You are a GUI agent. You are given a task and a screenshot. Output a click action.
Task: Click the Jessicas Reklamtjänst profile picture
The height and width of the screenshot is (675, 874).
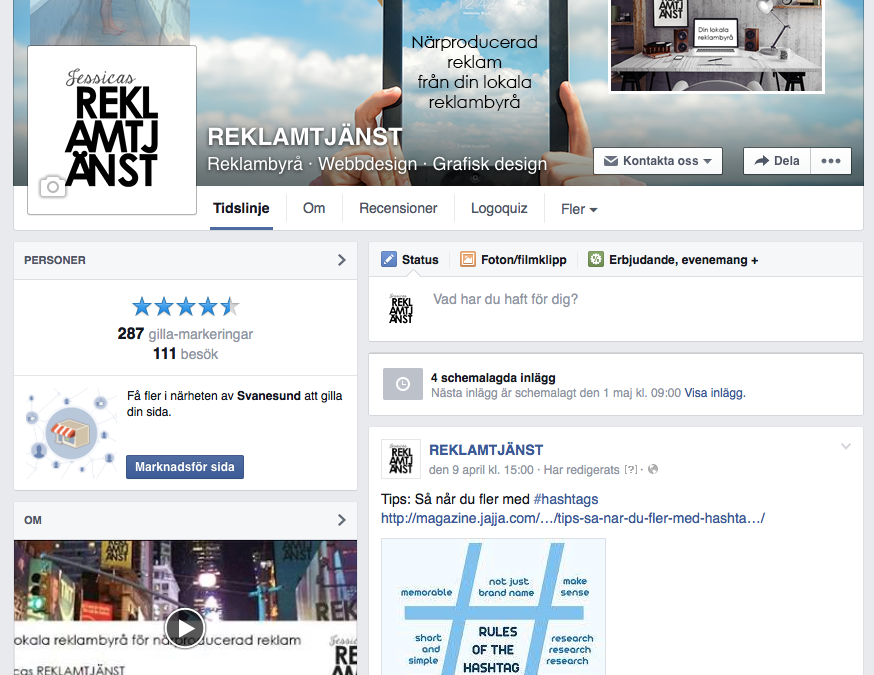(112, 130)
